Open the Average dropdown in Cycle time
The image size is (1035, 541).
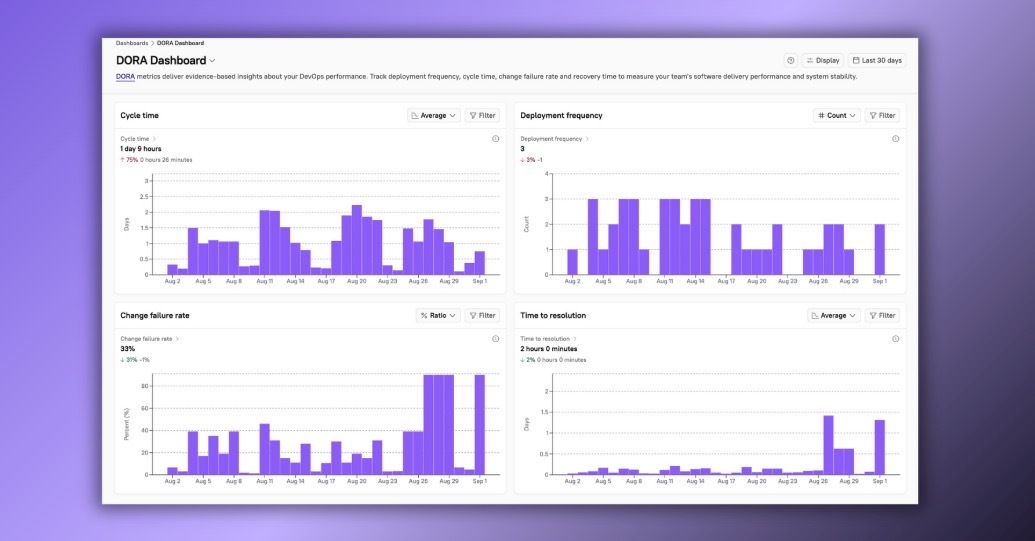point(434,116)
